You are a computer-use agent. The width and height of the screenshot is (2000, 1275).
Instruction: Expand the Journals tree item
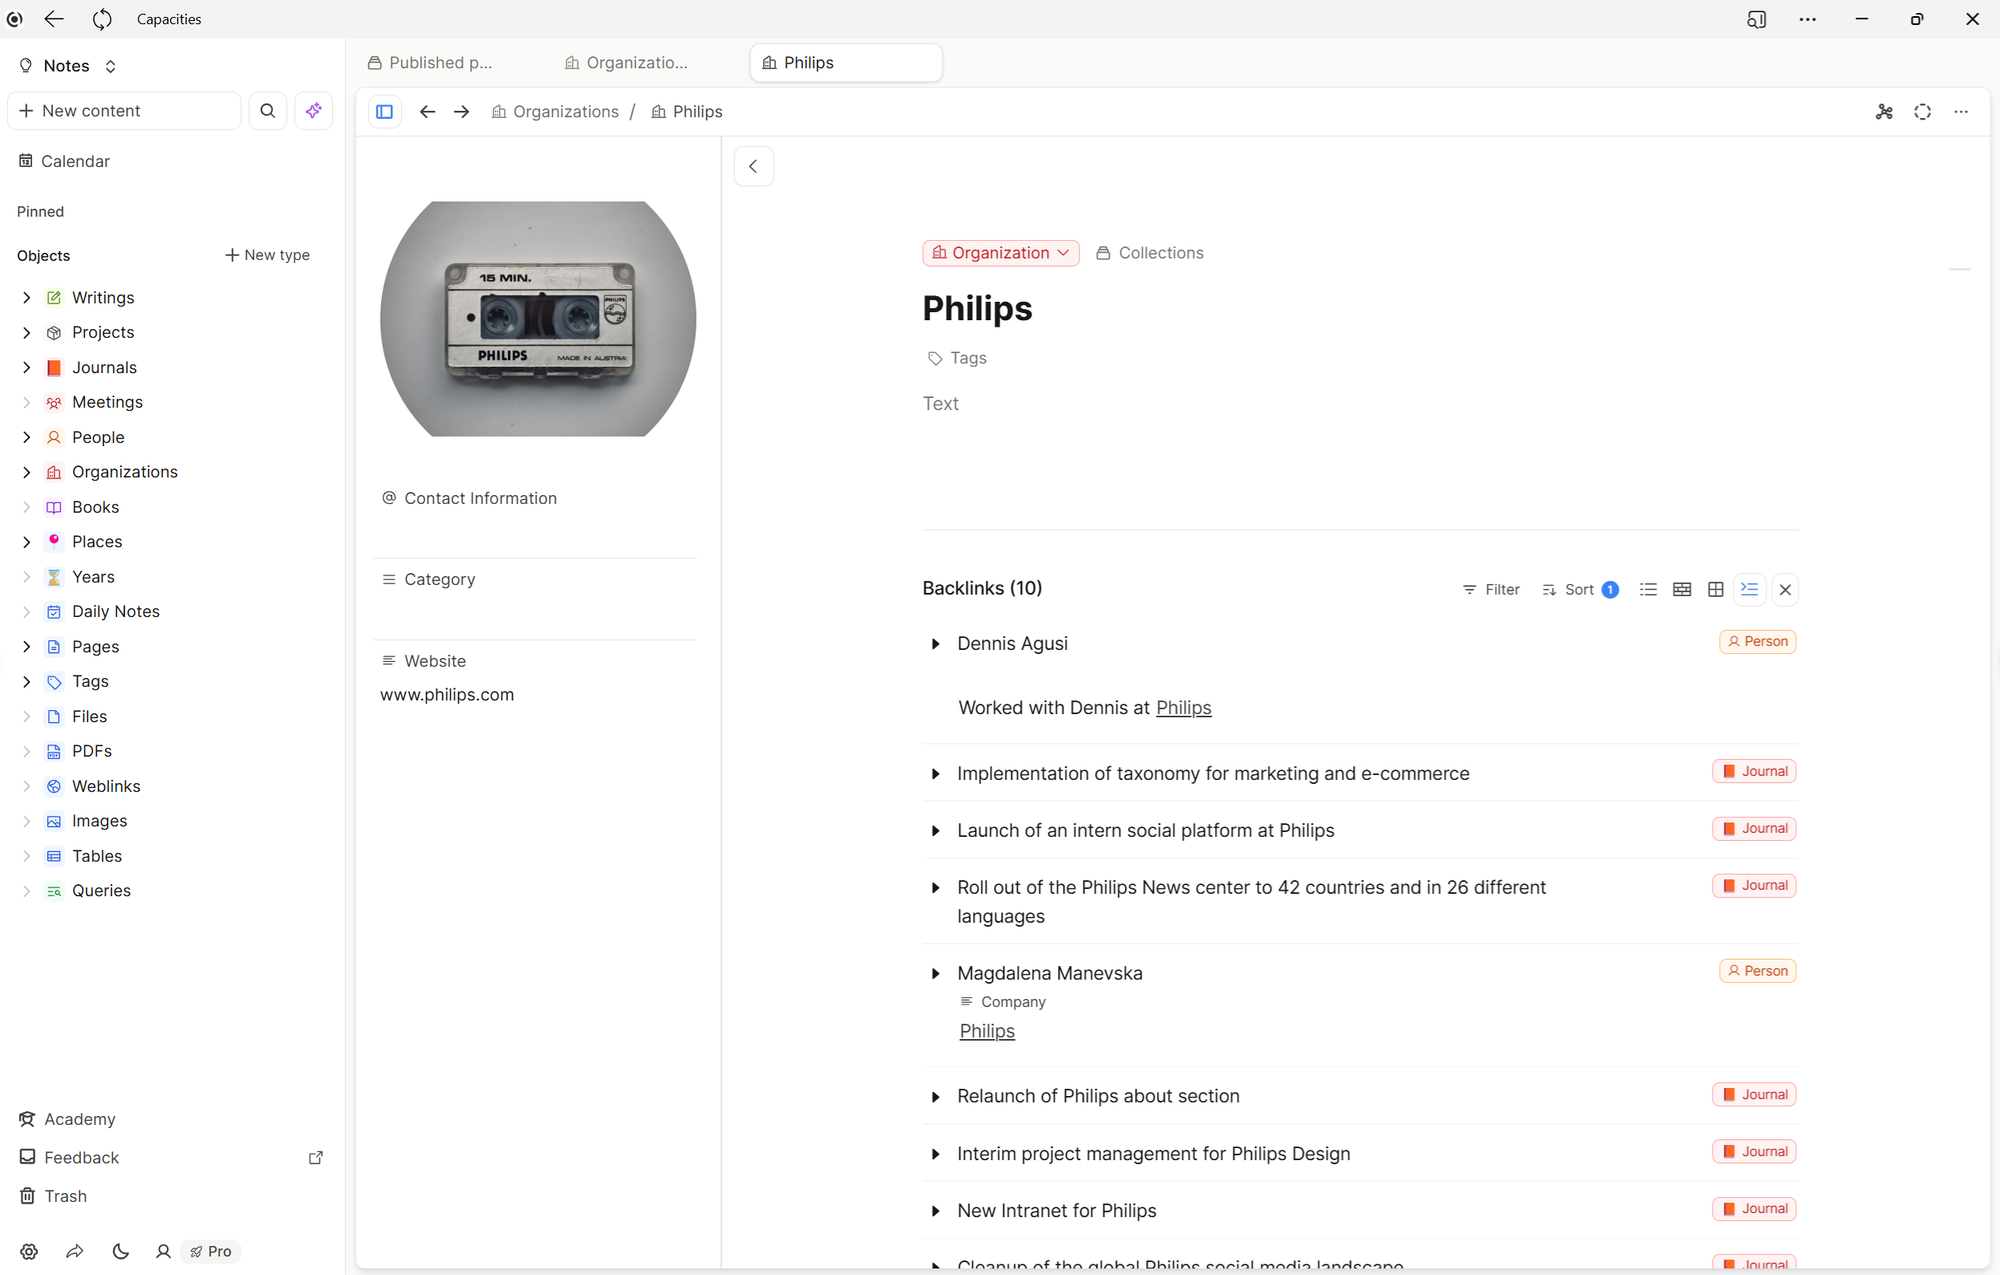(27, 368)
